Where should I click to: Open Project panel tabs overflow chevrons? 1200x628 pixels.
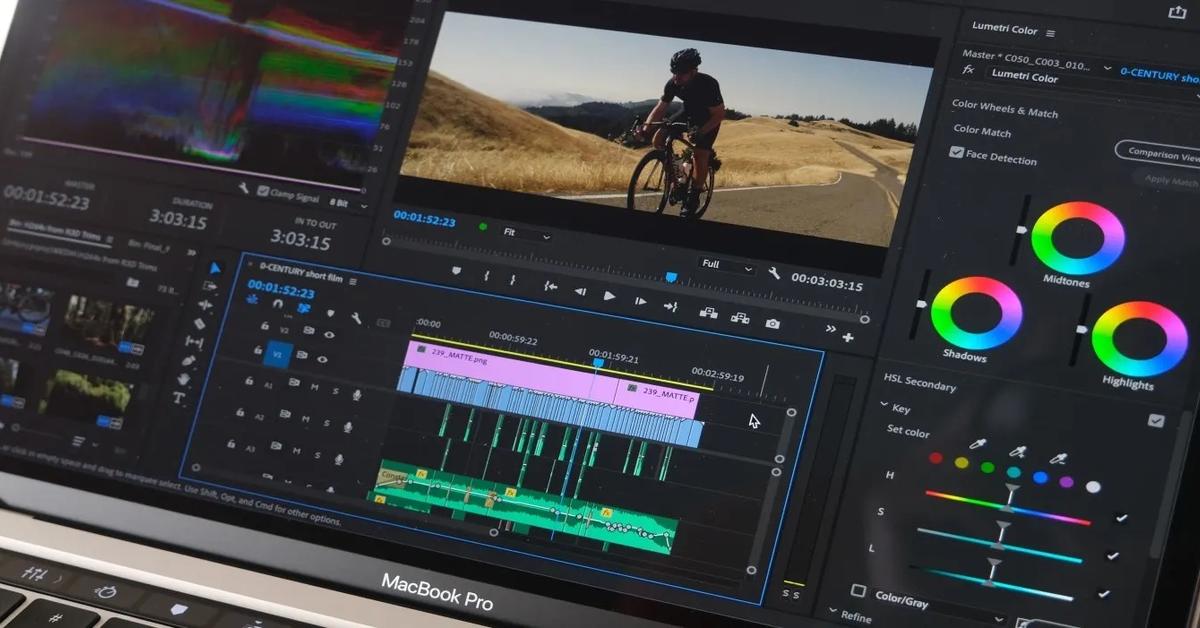[x=191, y=252]
